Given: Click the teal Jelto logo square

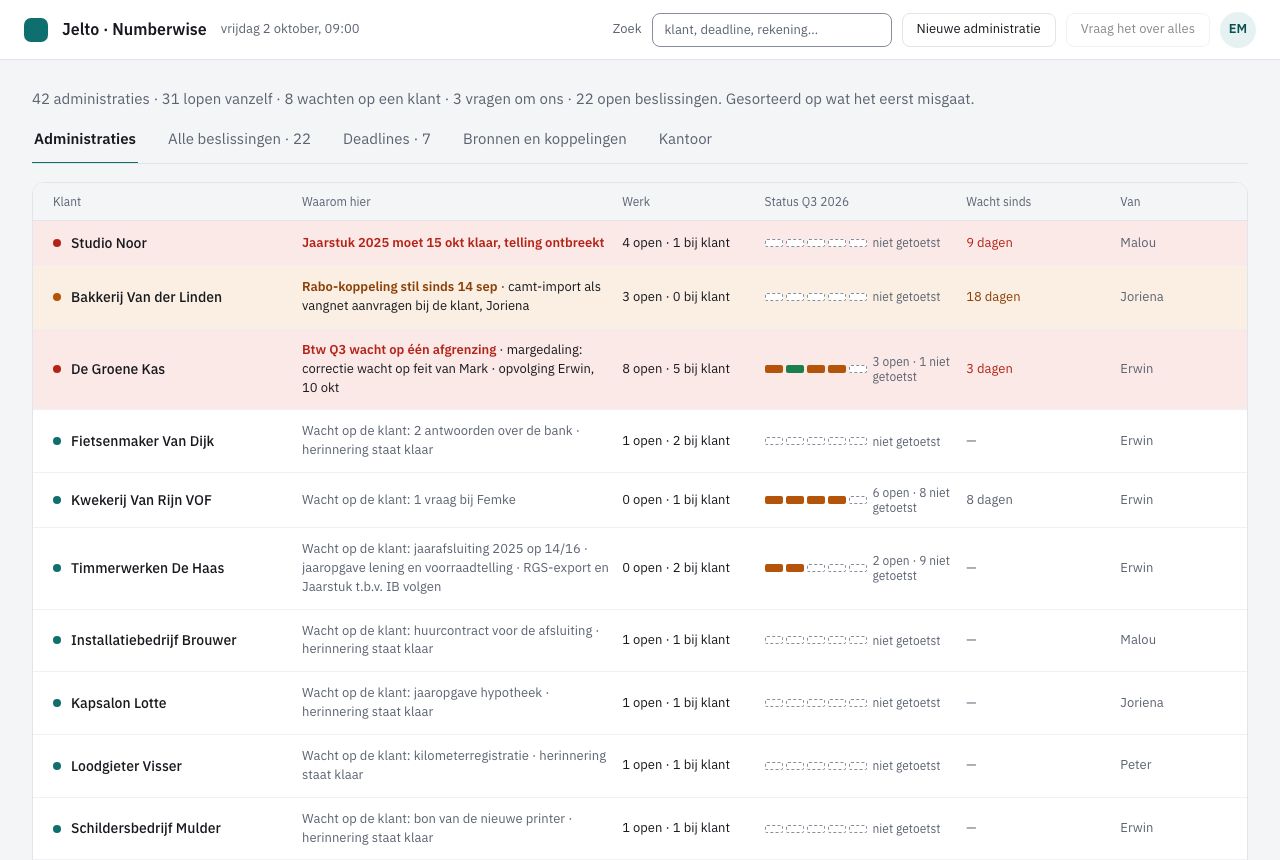Looking at the screenshot, I should [36, 30].
